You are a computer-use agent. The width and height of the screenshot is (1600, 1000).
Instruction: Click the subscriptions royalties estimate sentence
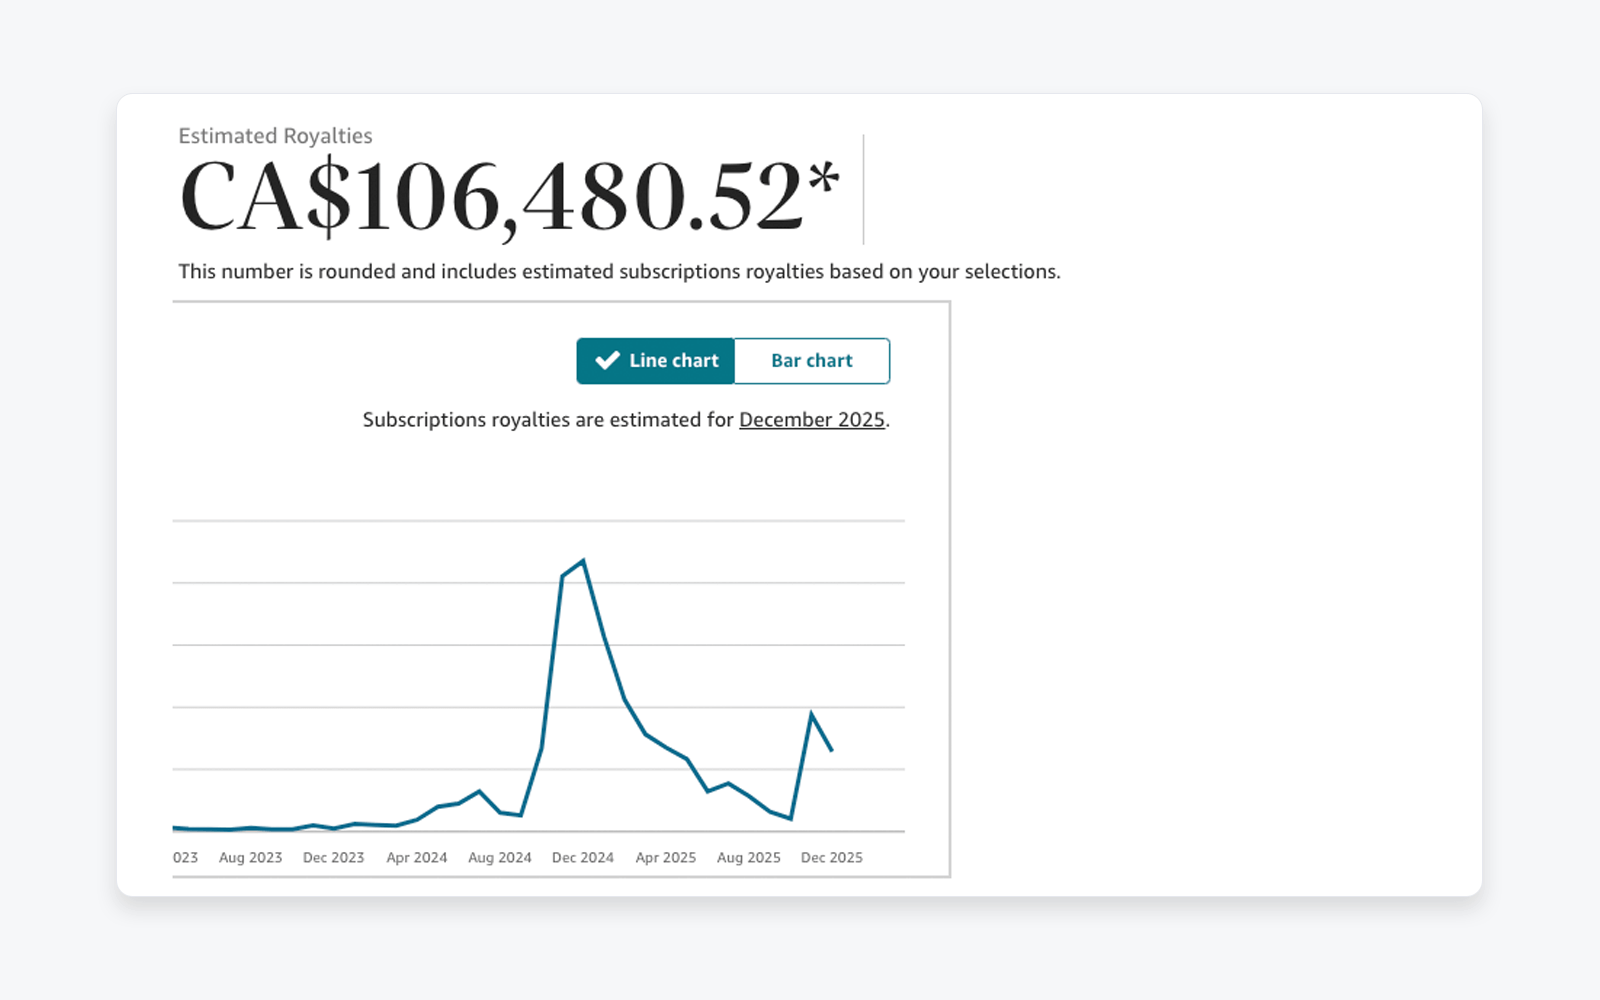point(625,420)
